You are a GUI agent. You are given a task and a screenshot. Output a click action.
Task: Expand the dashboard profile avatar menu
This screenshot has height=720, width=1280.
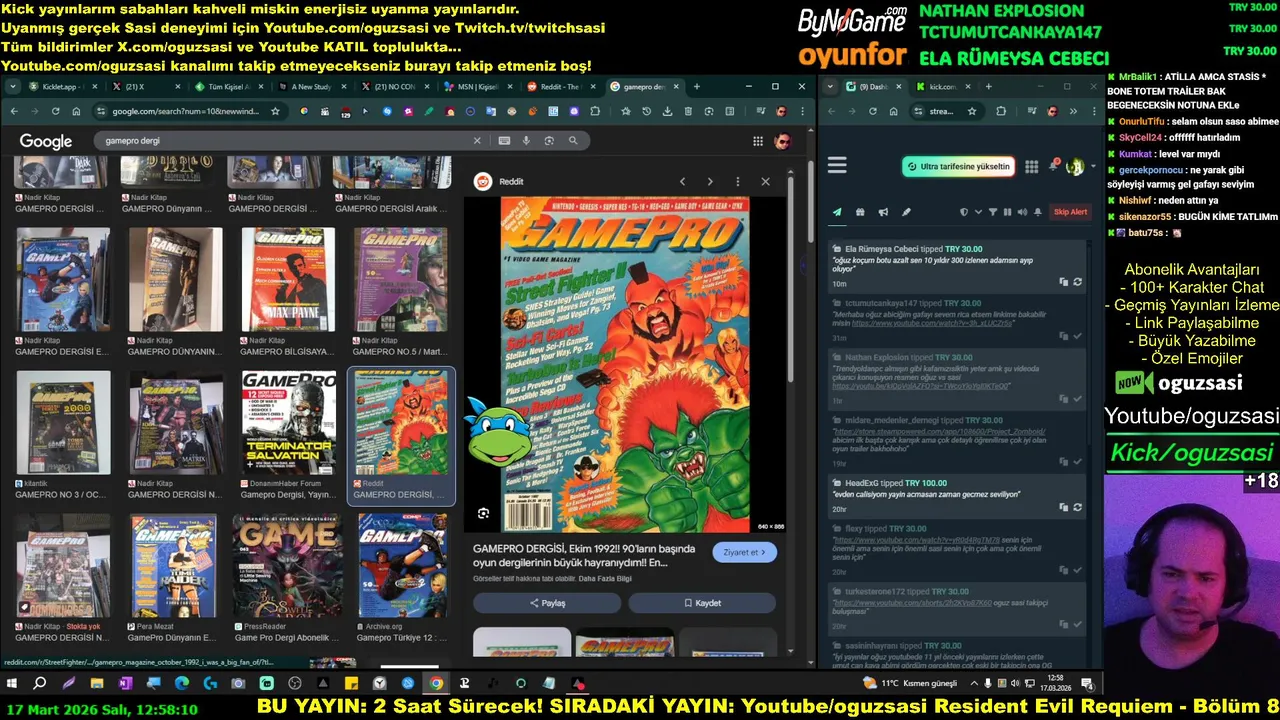[1080, 166]
